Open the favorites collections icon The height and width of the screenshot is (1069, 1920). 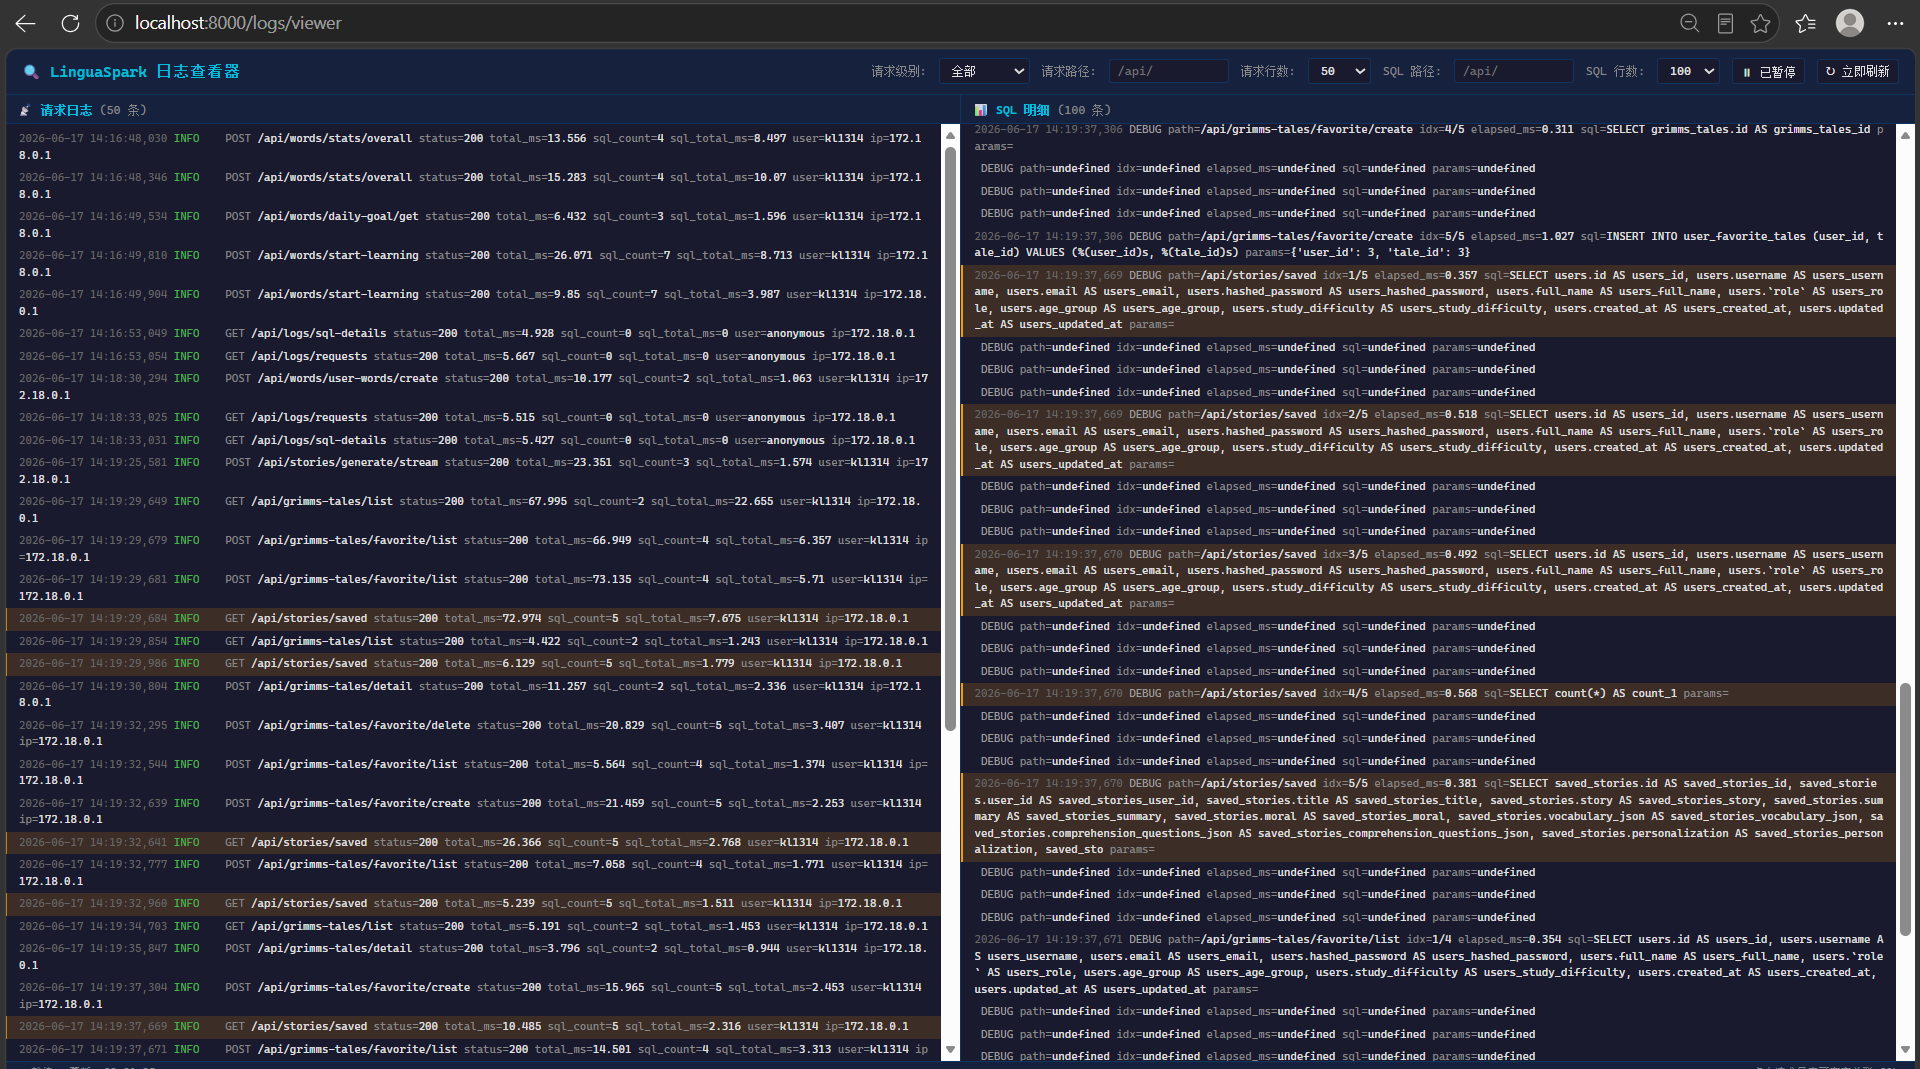1805,23
